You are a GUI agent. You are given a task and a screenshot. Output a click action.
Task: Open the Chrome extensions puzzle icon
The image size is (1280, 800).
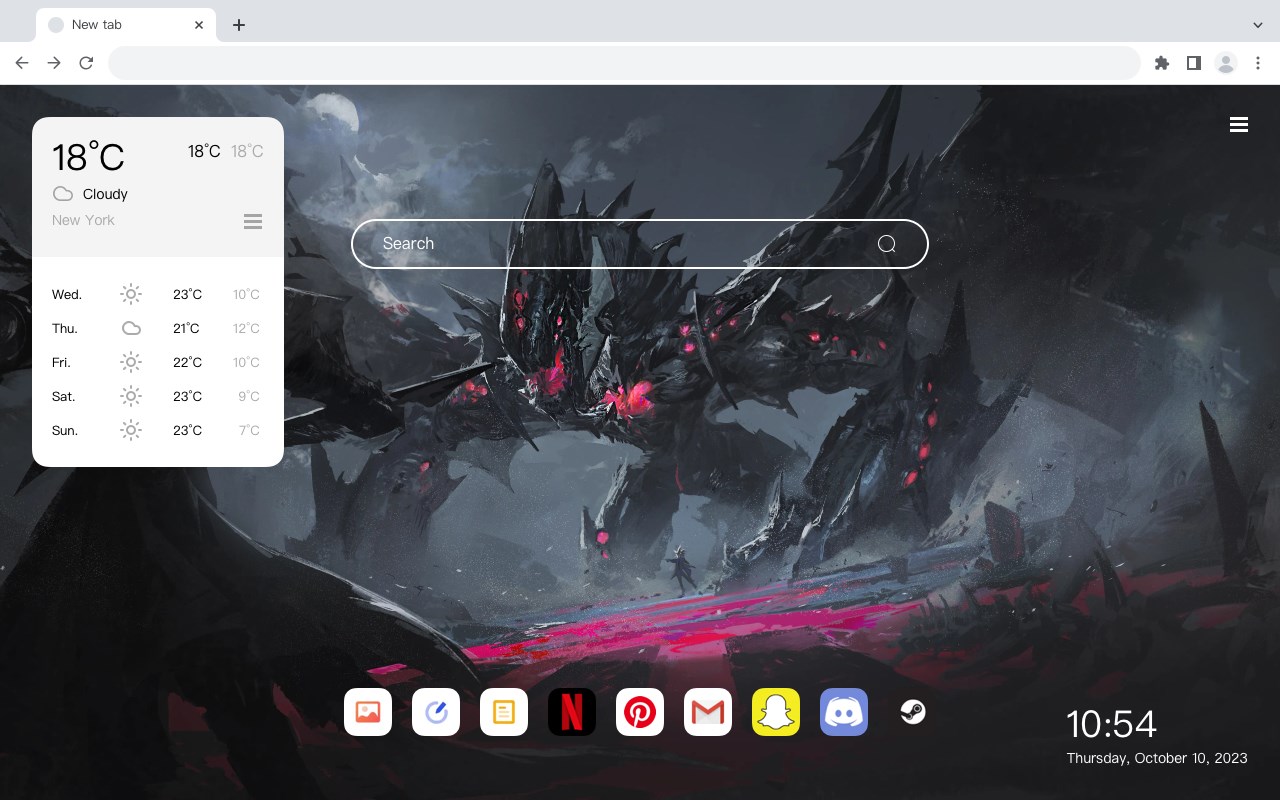pos(1161,63)
